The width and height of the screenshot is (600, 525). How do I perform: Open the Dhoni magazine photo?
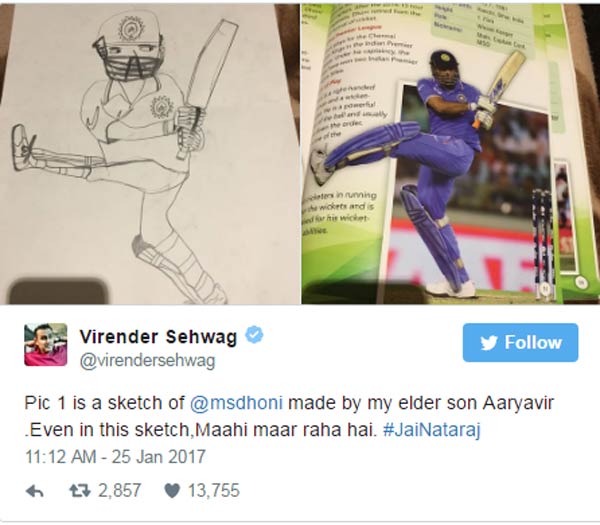coord(450,154)
